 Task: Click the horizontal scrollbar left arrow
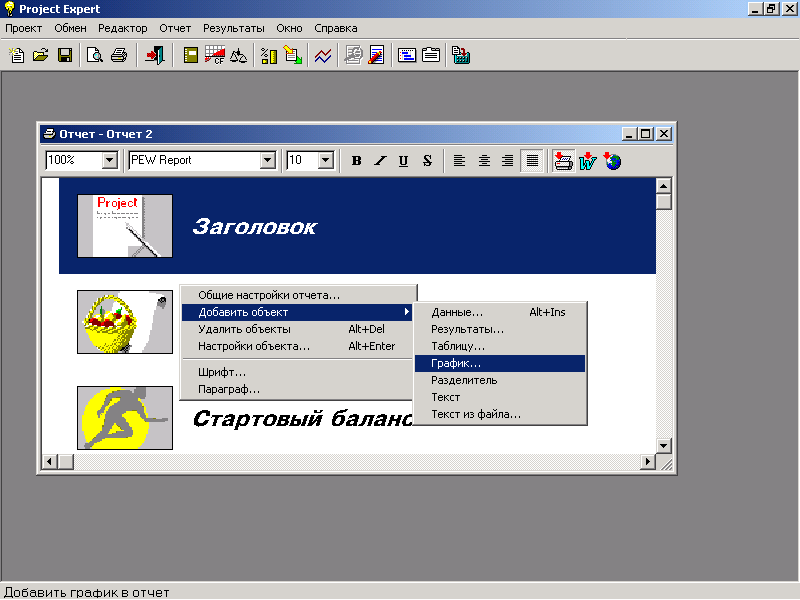coord(49,462)
